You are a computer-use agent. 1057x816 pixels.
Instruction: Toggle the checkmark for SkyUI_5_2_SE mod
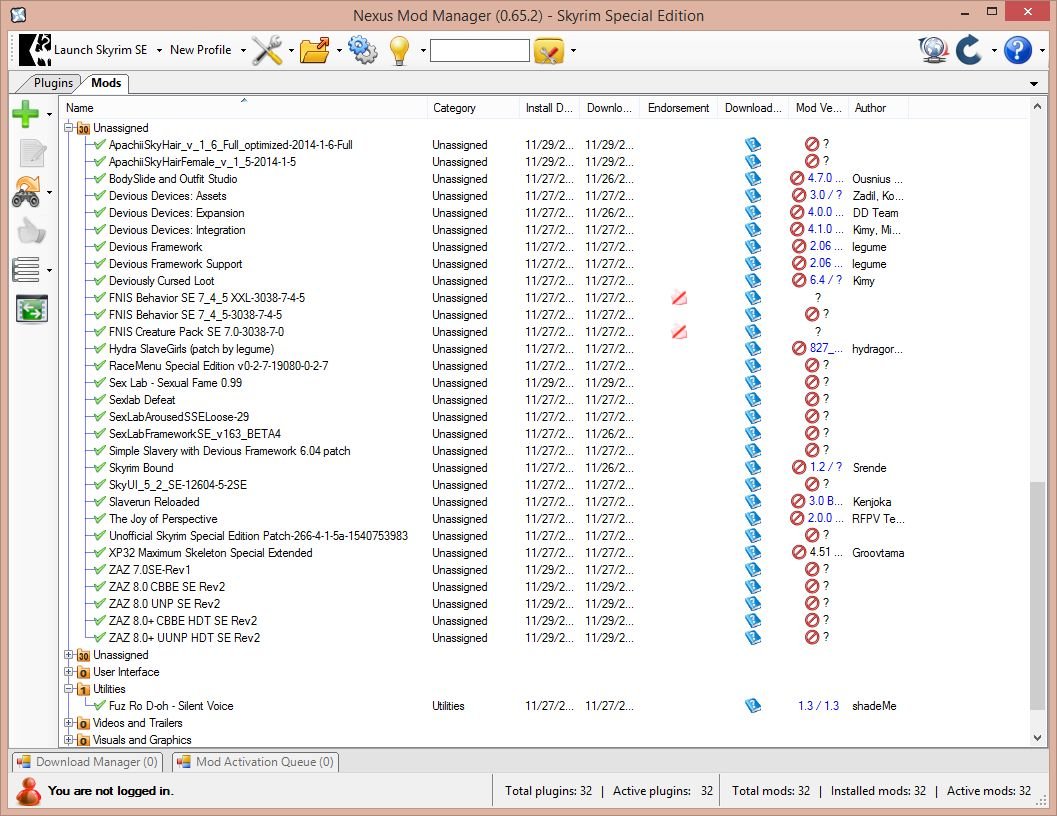[x=100, y=484]
